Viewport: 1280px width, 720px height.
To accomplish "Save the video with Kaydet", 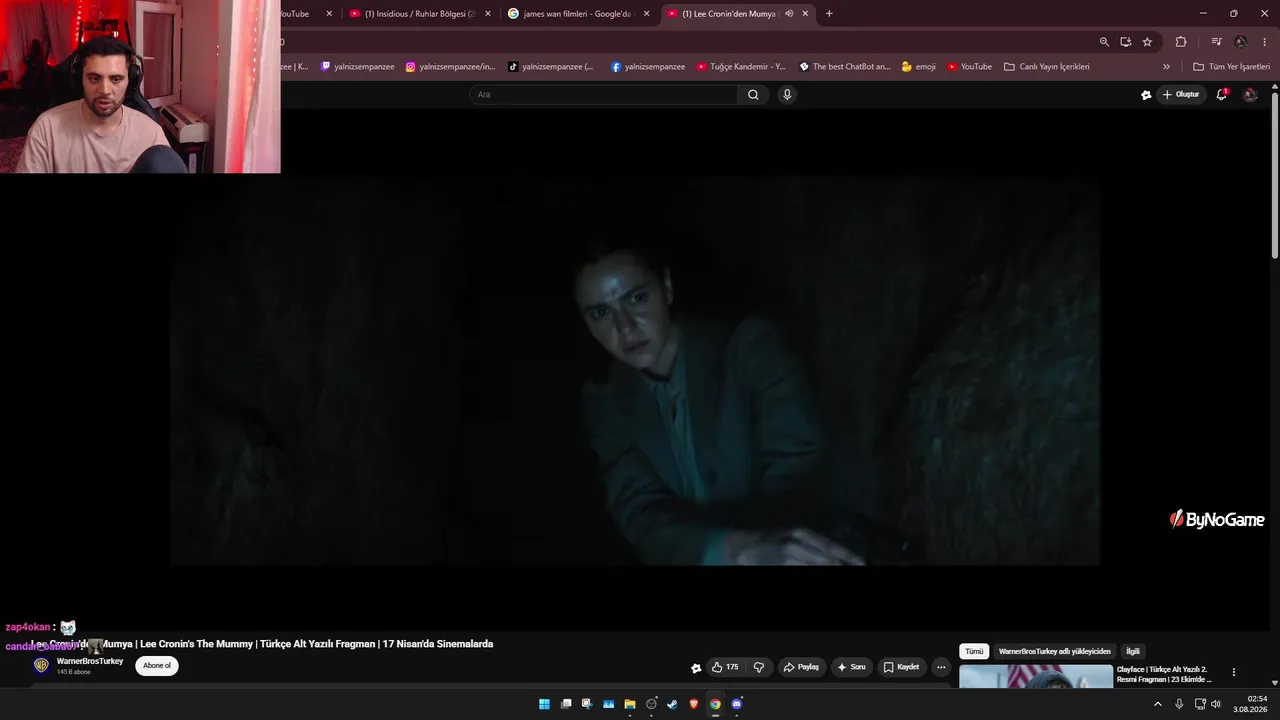I will (901, 667).
